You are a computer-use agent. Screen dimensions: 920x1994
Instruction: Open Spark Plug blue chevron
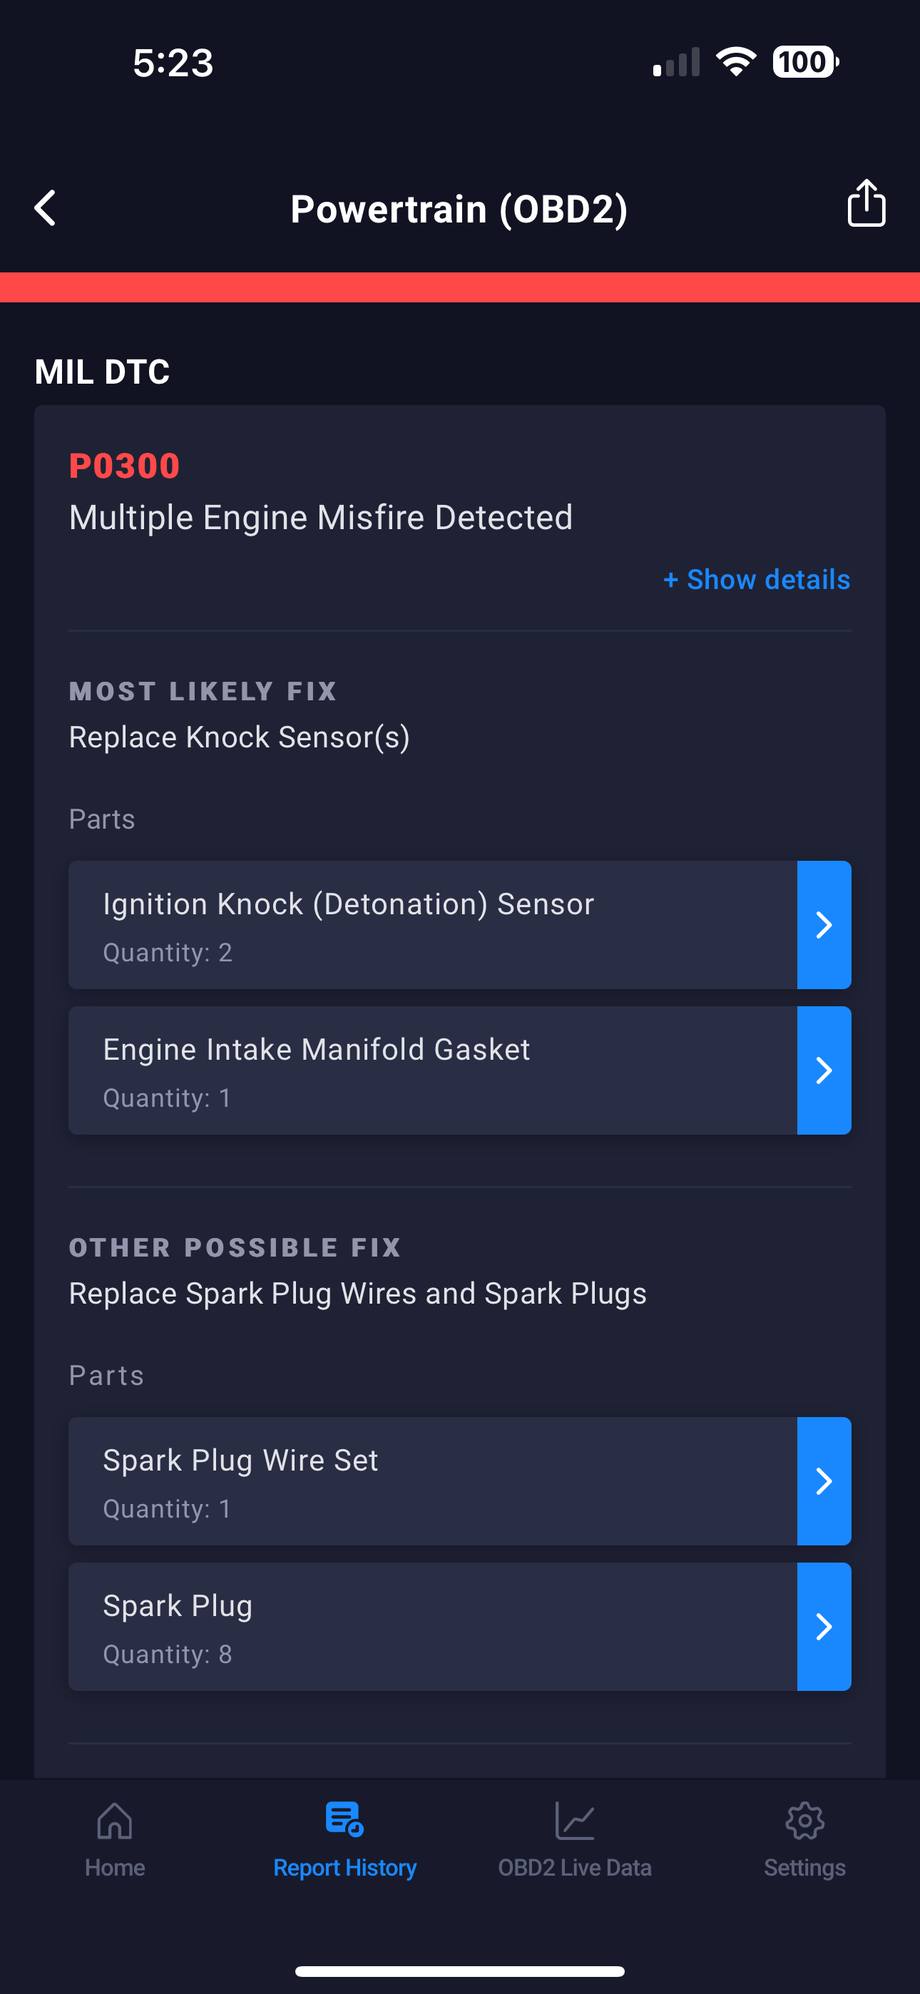824,1627
